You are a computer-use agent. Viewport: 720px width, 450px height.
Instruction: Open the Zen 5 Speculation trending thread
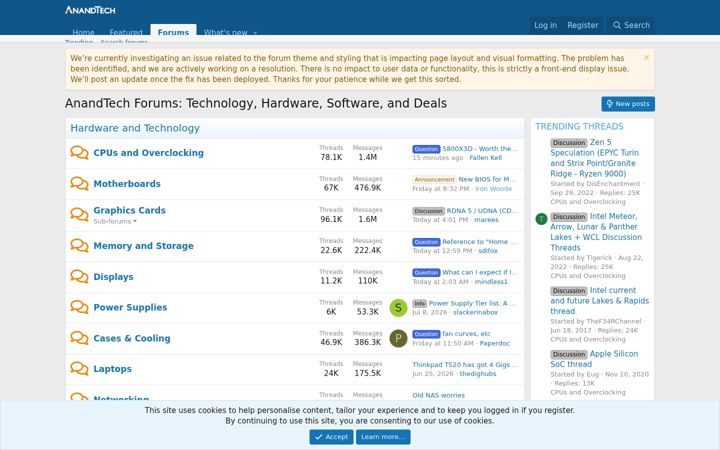pyautogui.click(x=595, y=158)
